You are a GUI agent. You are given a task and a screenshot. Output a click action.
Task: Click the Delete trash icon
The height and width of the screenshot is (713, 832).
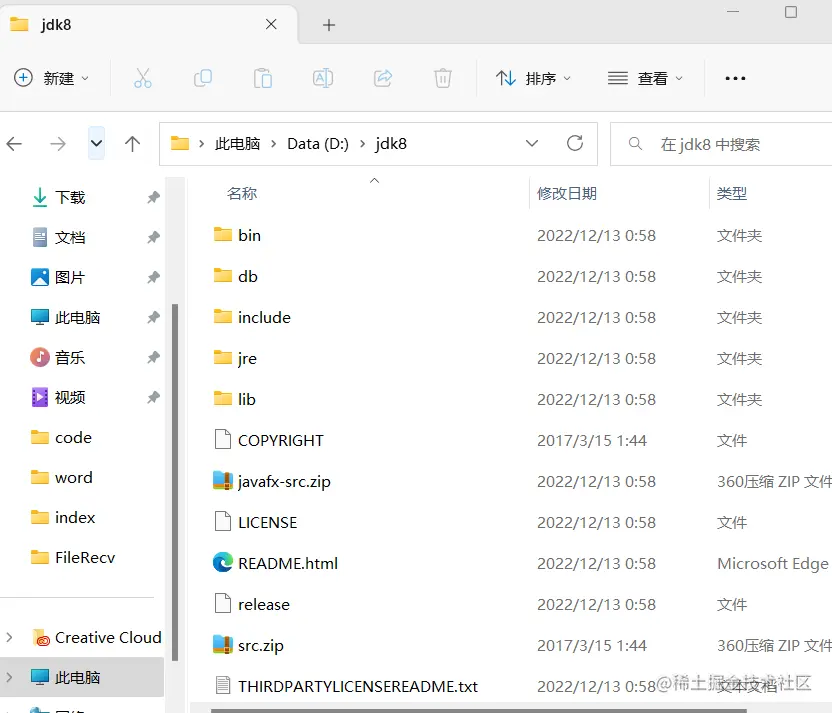click(443, 79)
